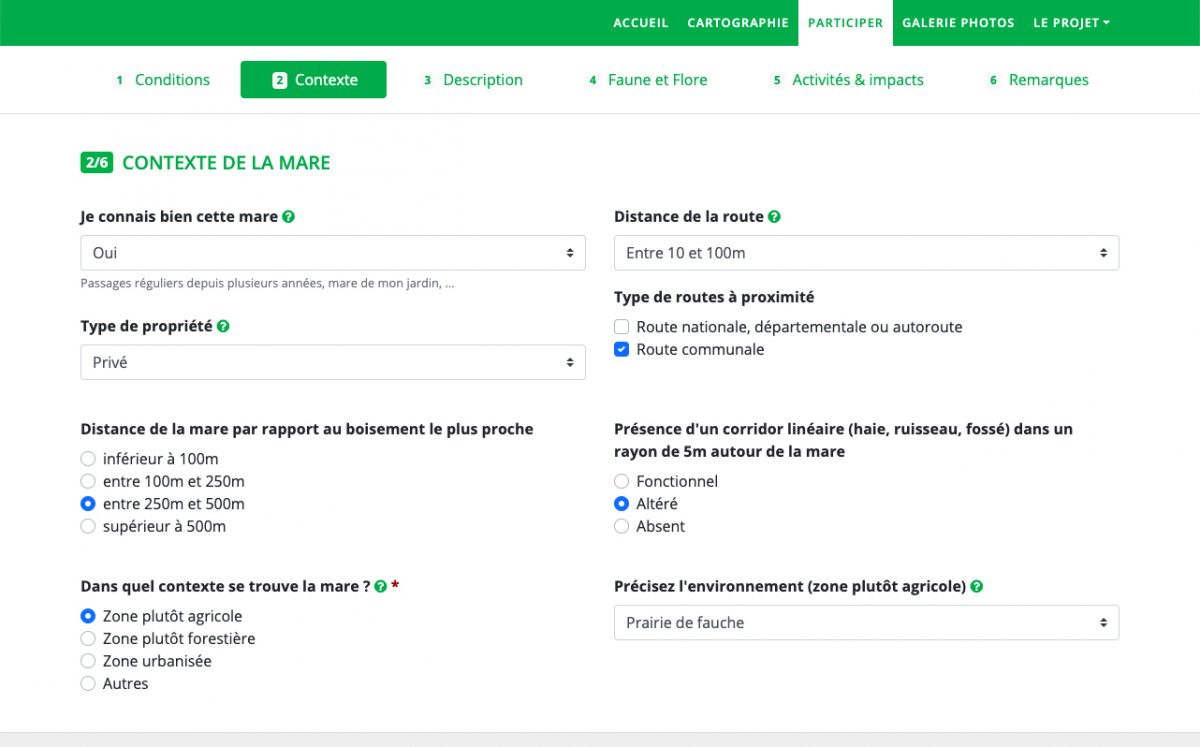The image size is (1200, 747).
Task: Click help icon beside 'Type de propriété'
Action: (x=223, y=326)
